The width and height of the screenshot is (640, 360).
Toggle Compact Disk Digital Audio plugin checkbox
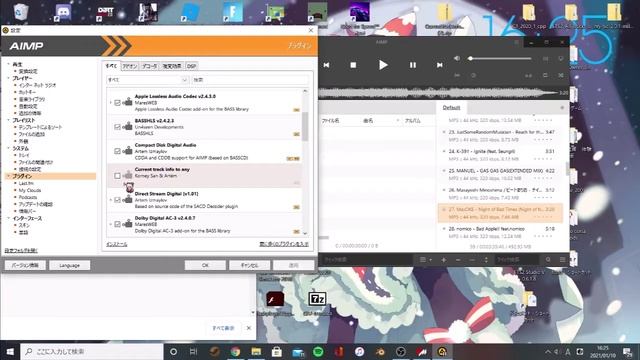pyautogui.click(x=118, y=151)
